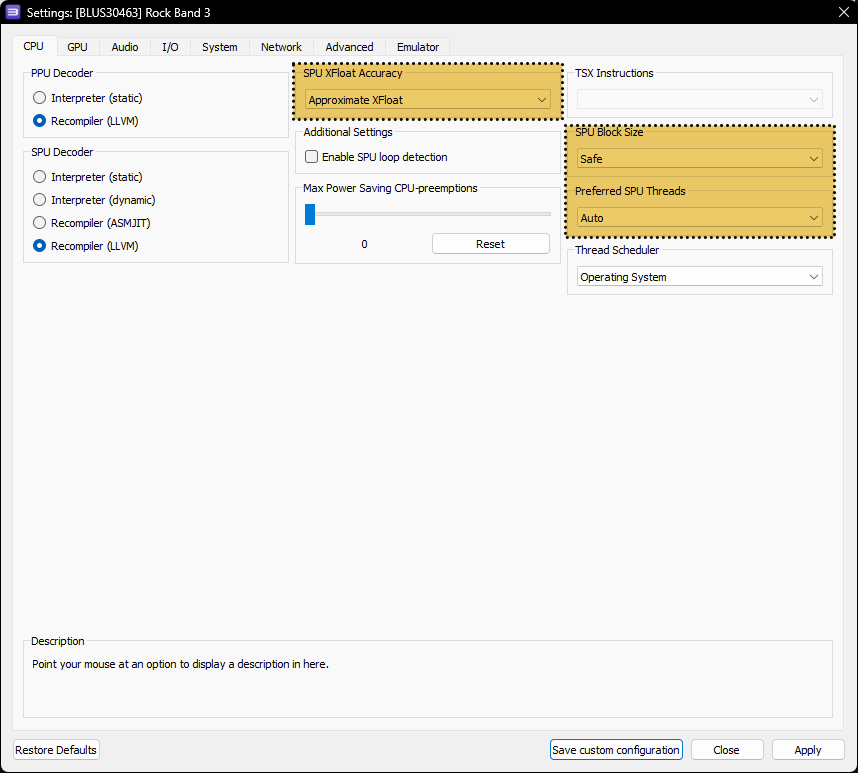Expand the SPU Block Size dropdown

point(699,159)
